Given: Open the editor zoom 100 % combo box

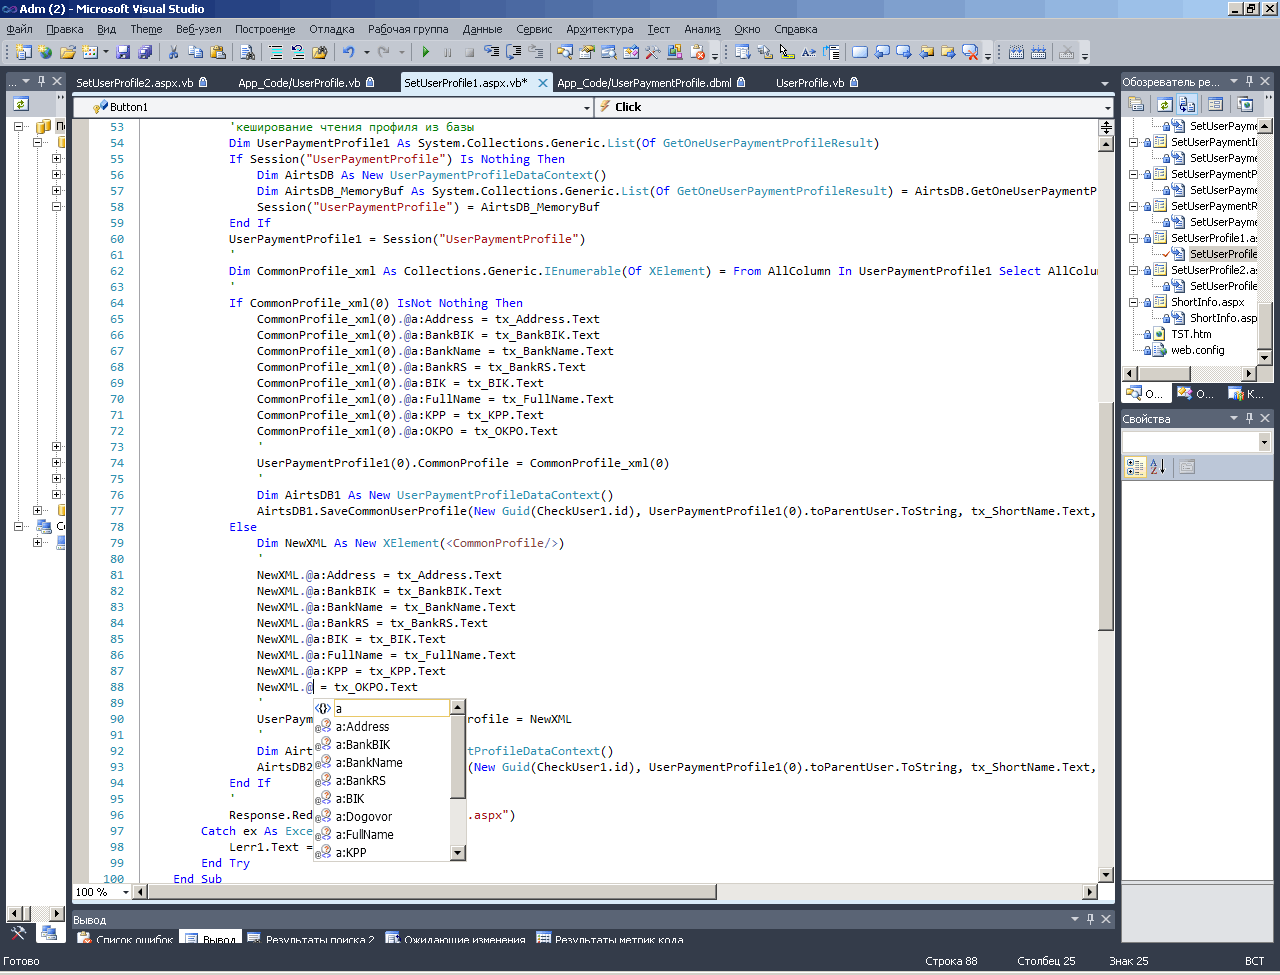Looking at the screenshot, I should click(126, 892).
